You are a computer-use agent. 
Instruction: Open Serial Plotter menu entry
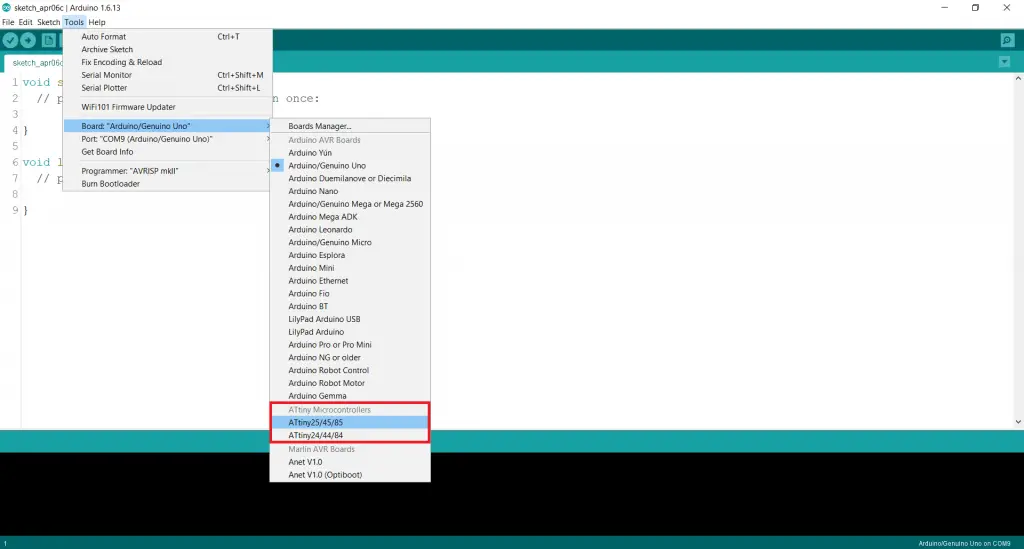coord(167,87)
